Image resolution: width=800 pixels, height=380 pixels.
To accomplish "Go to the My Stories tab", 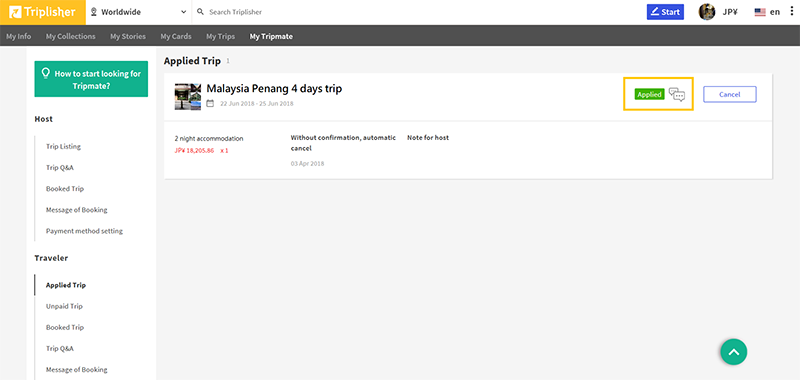I will [x=128, y=37].
